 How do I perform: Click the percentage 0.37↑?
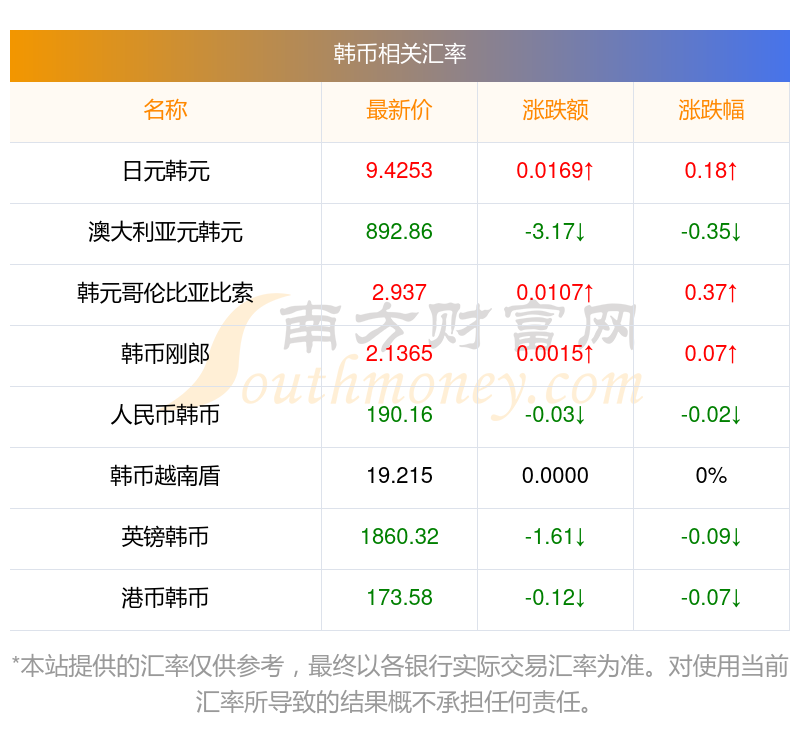[711, 293]
